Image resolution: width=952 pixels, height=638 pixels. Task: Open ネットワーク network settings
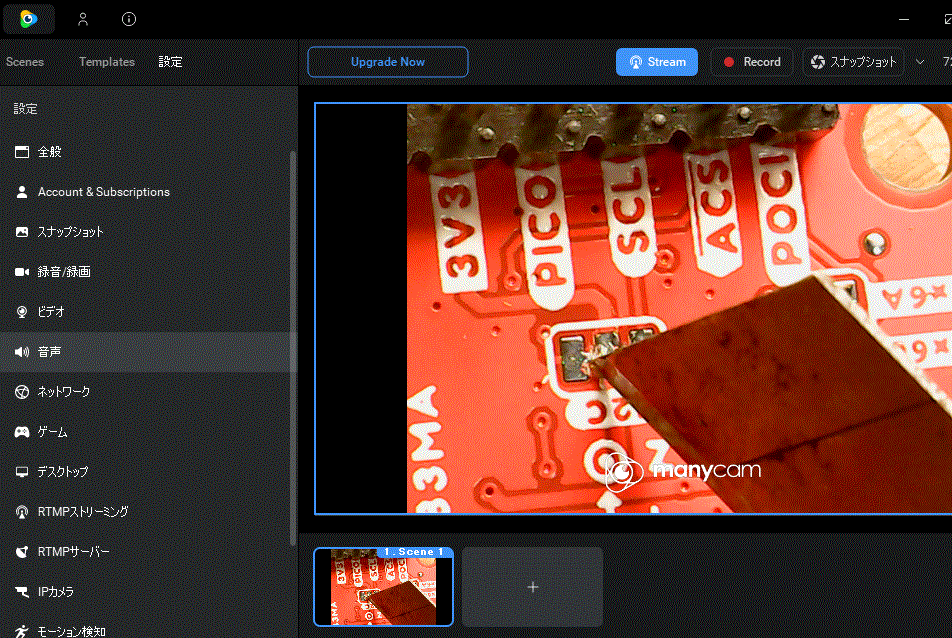(63, 392)
